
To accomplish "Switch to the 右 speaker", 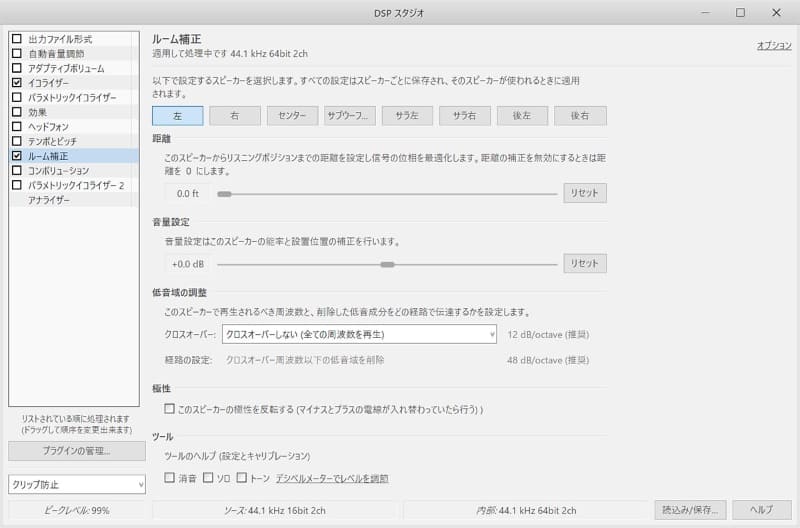I will (235, 116).
